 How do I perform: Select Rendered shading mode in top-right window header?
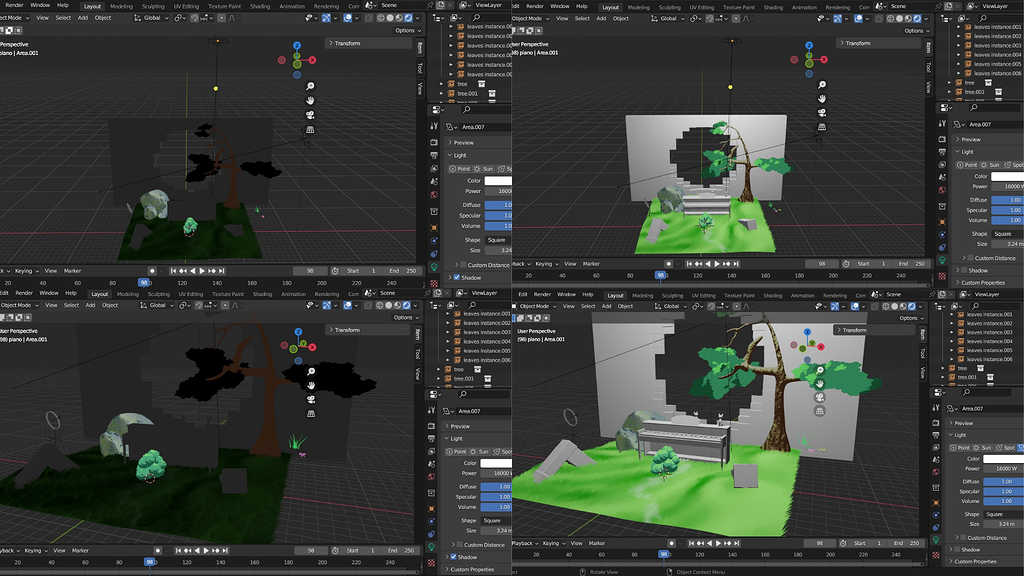point(917,18)
